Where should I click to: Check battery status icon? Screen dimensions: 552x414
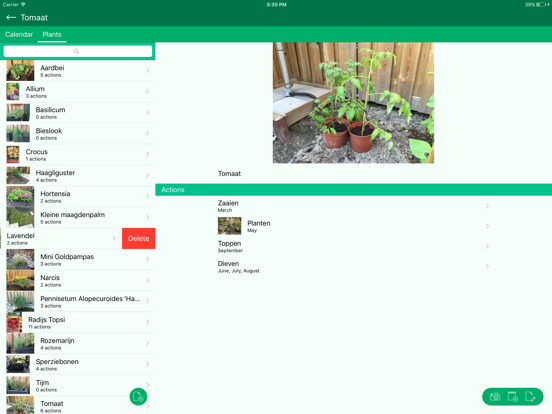click(x=541, y=5)
